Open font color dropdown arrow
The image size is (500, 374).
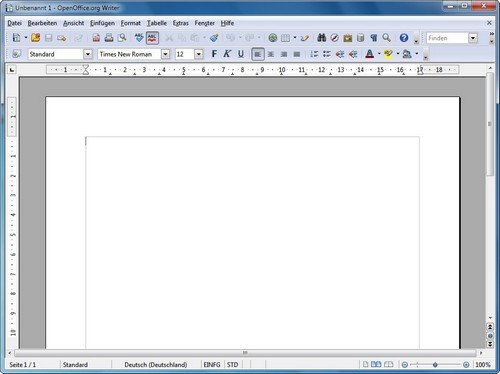point(379,54)
